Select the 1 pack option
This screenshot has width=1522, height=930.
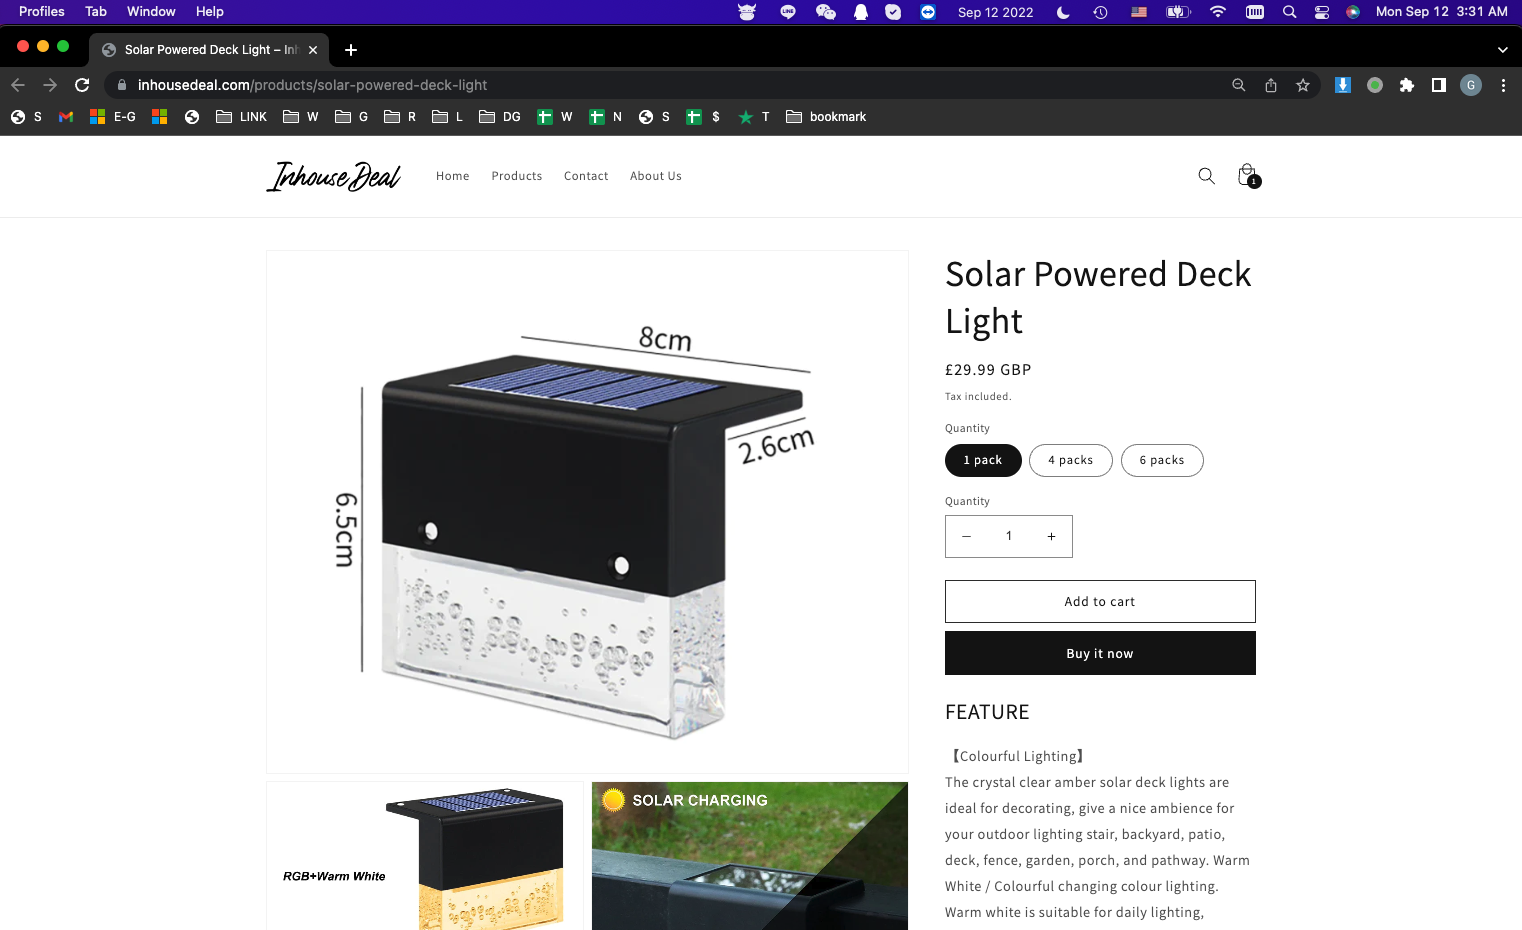[983, 460]
